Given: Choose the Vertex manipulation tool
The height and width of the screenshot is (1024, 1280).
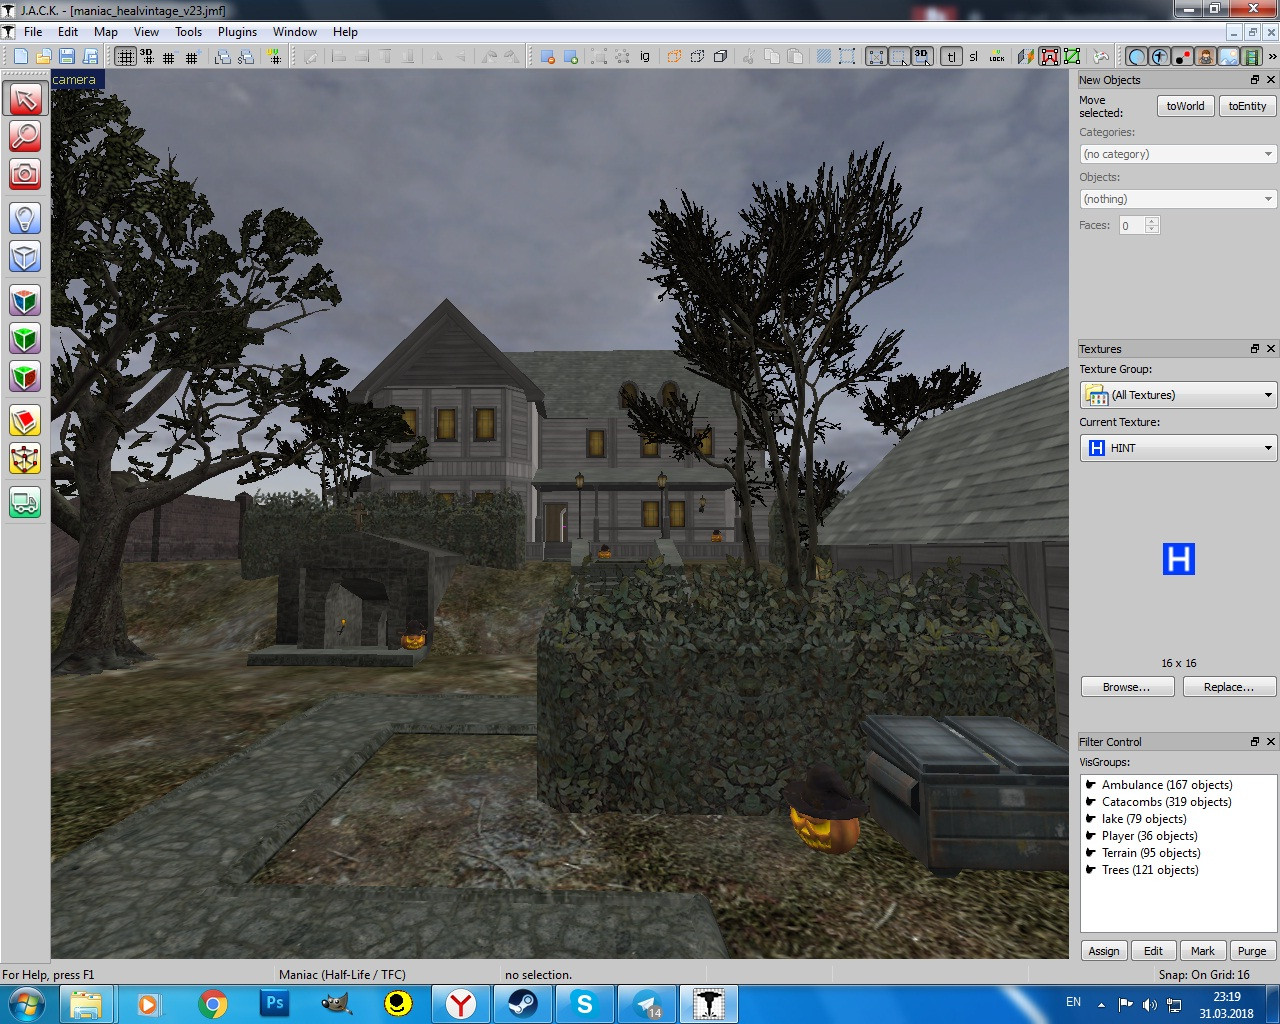Looking at the screenshot, I should pos(25,459).
